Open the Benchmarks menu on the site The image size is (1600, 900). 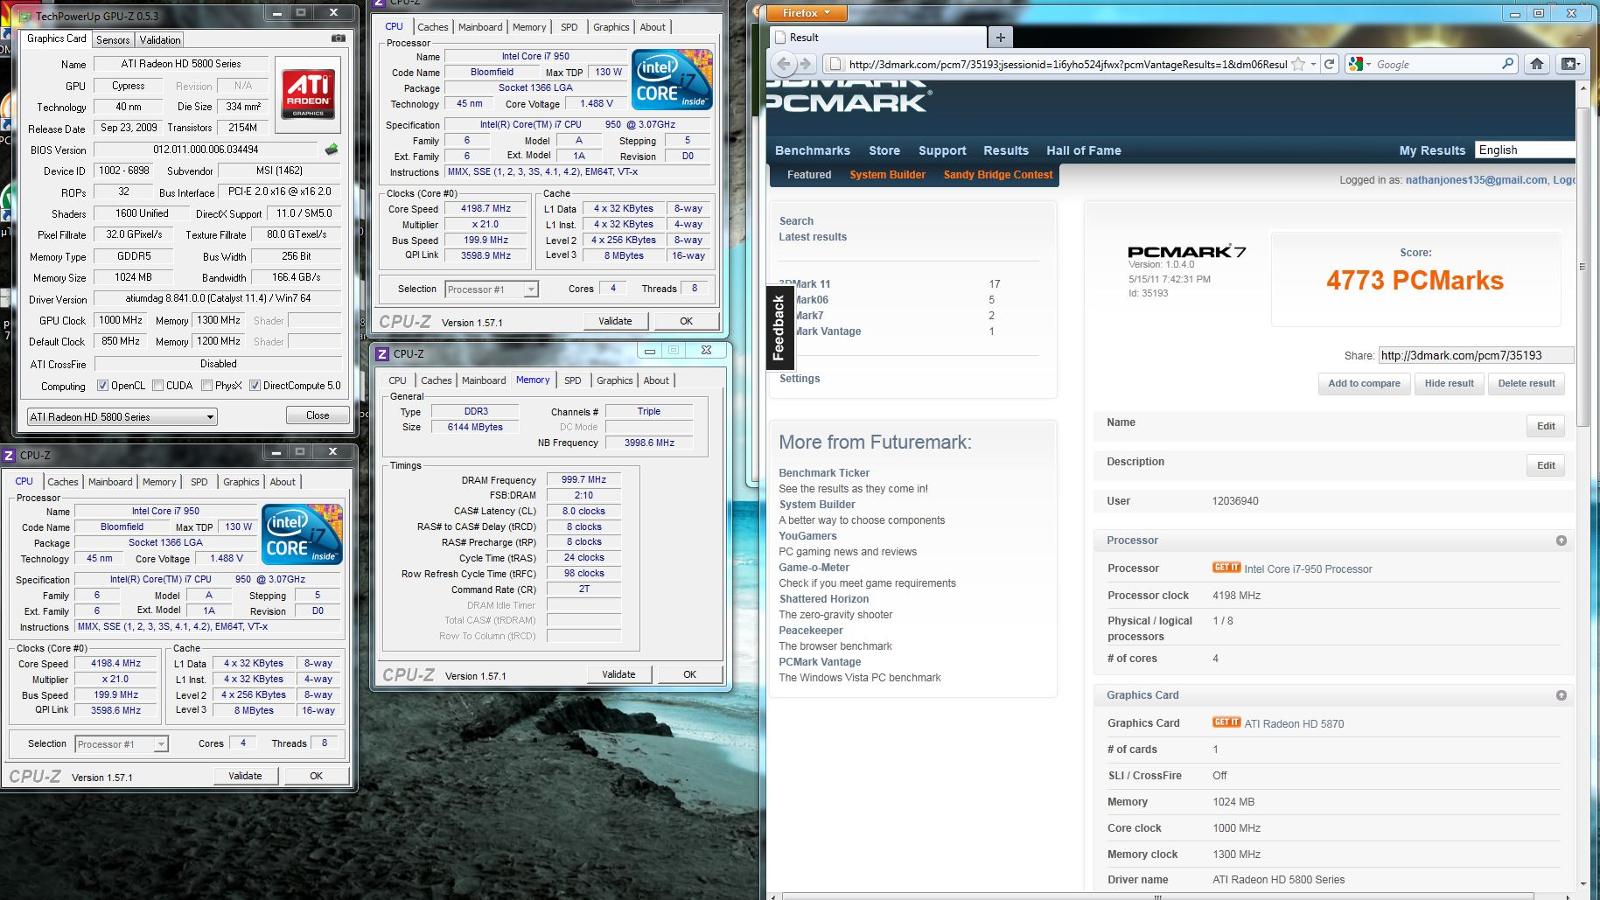coord(812,151)
